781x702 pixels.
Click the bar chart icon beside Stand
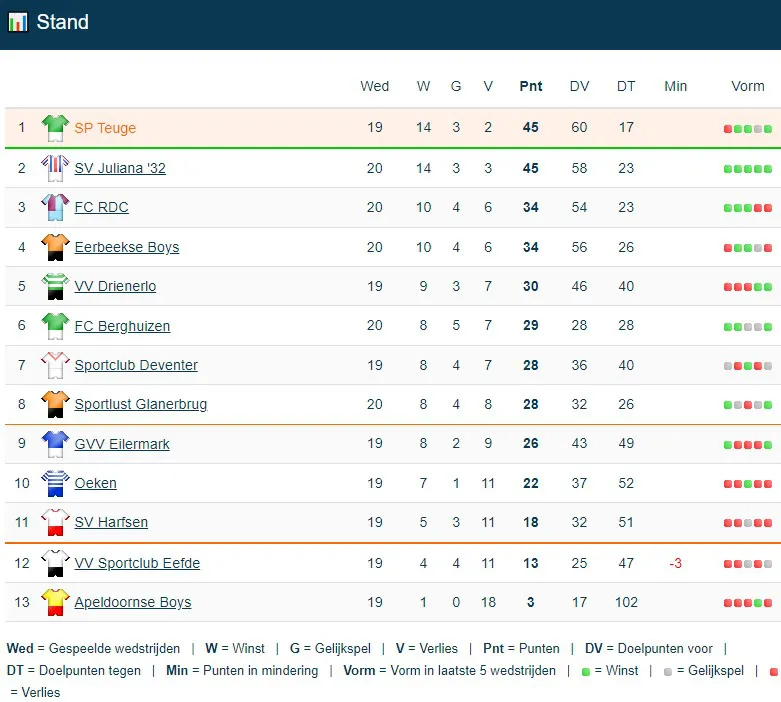tap(18, 22)
